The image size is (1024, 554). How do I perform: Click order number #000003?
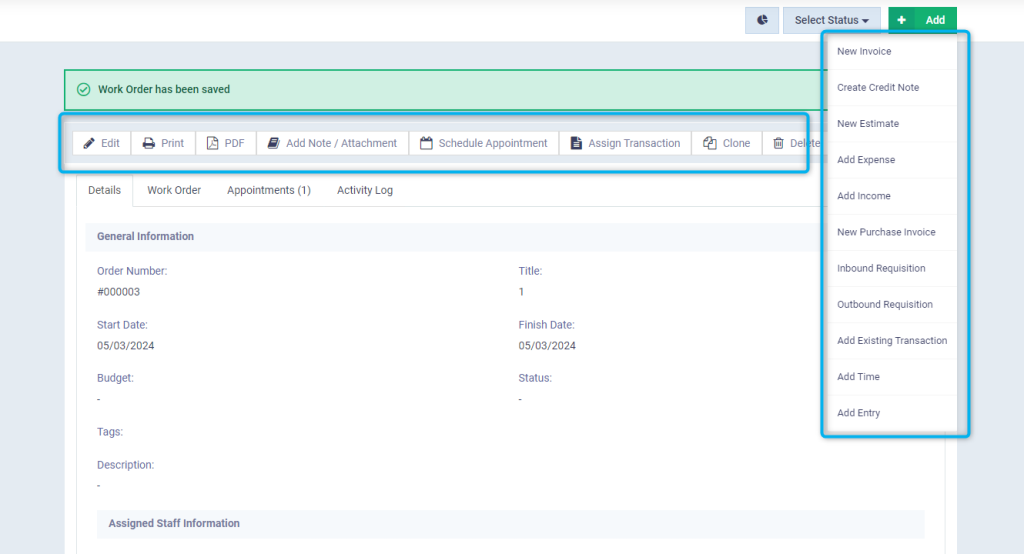click(x=118, y=292)
